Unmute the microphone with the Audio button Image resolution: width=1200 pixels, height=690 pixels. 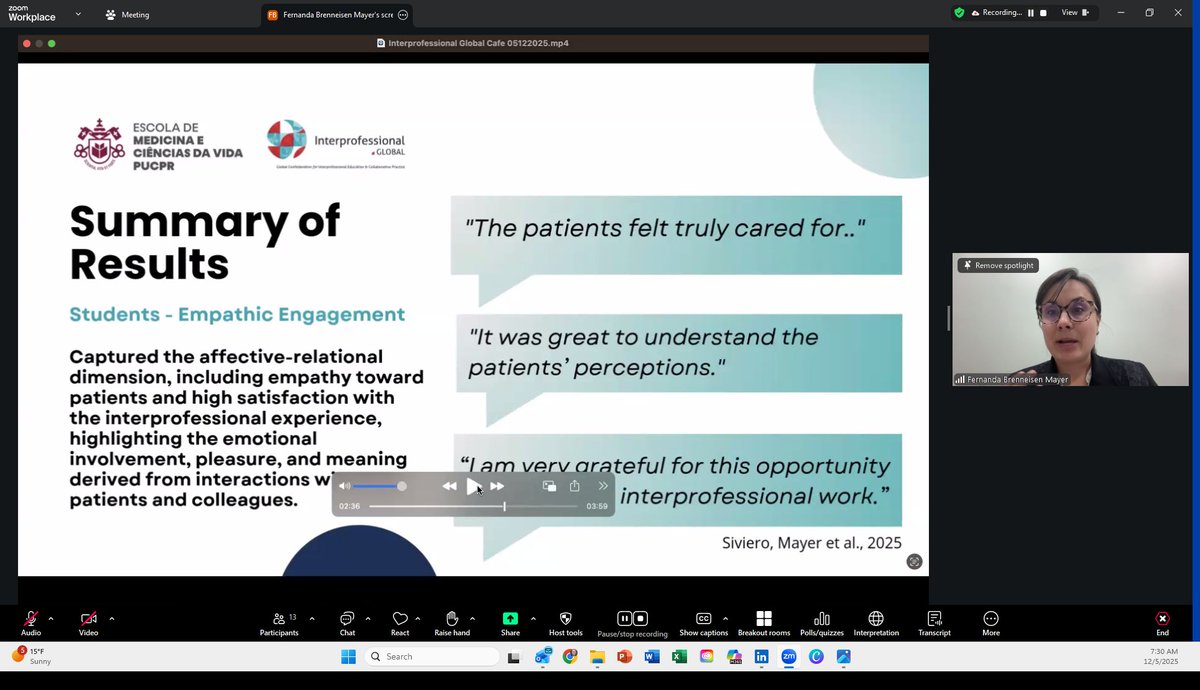tap(31, 623)
